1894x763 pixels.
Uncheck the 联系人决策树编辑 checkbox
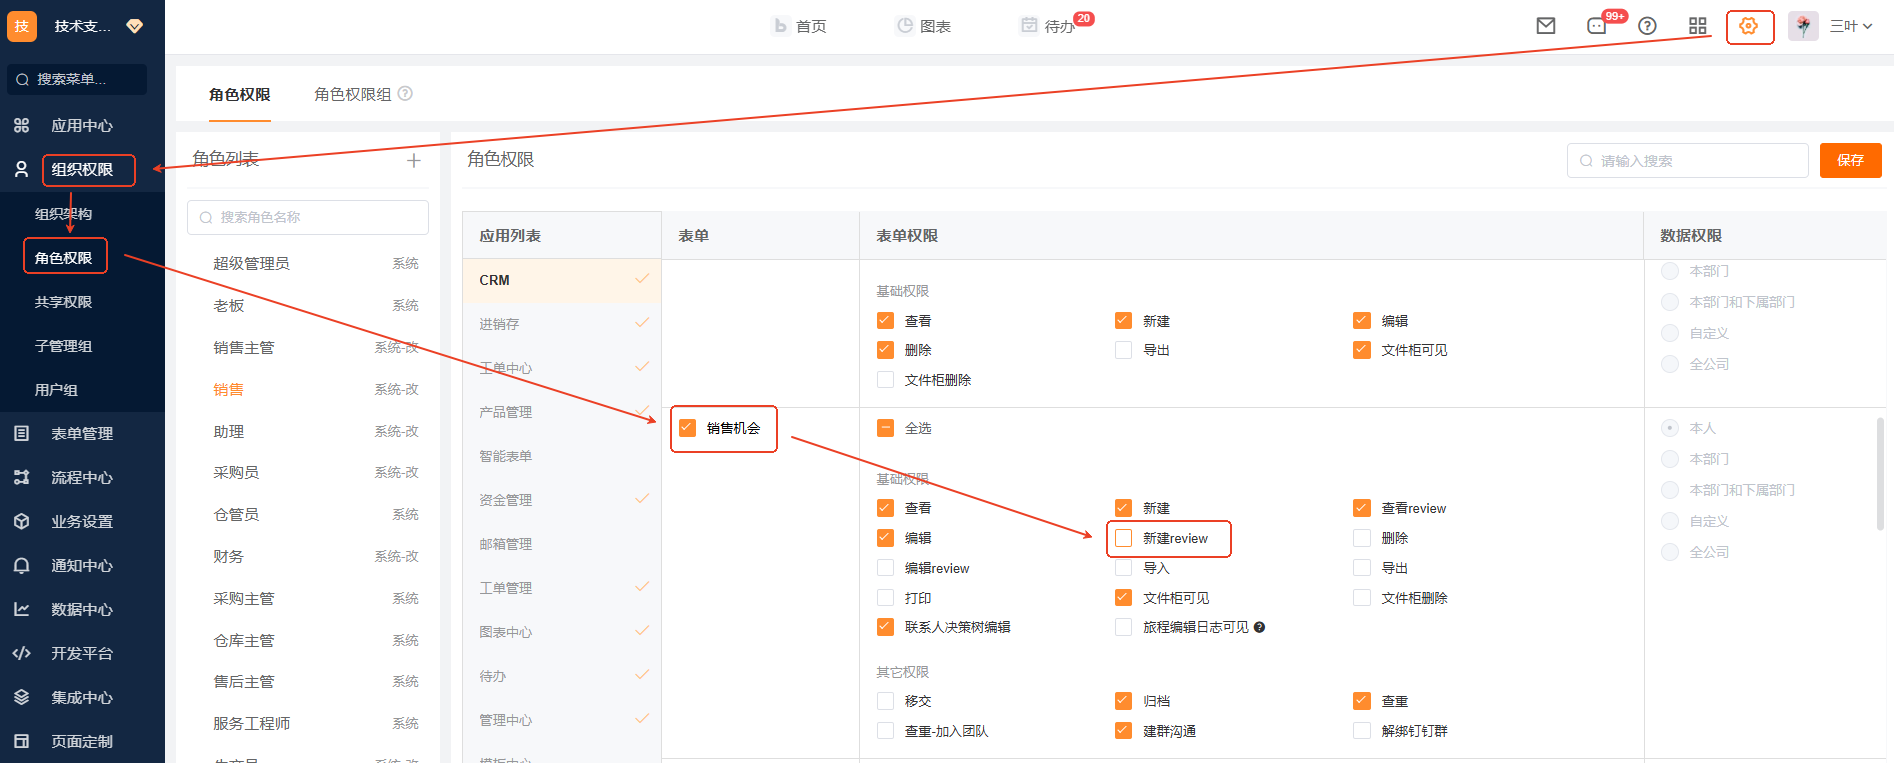click(x=885, y=627)
